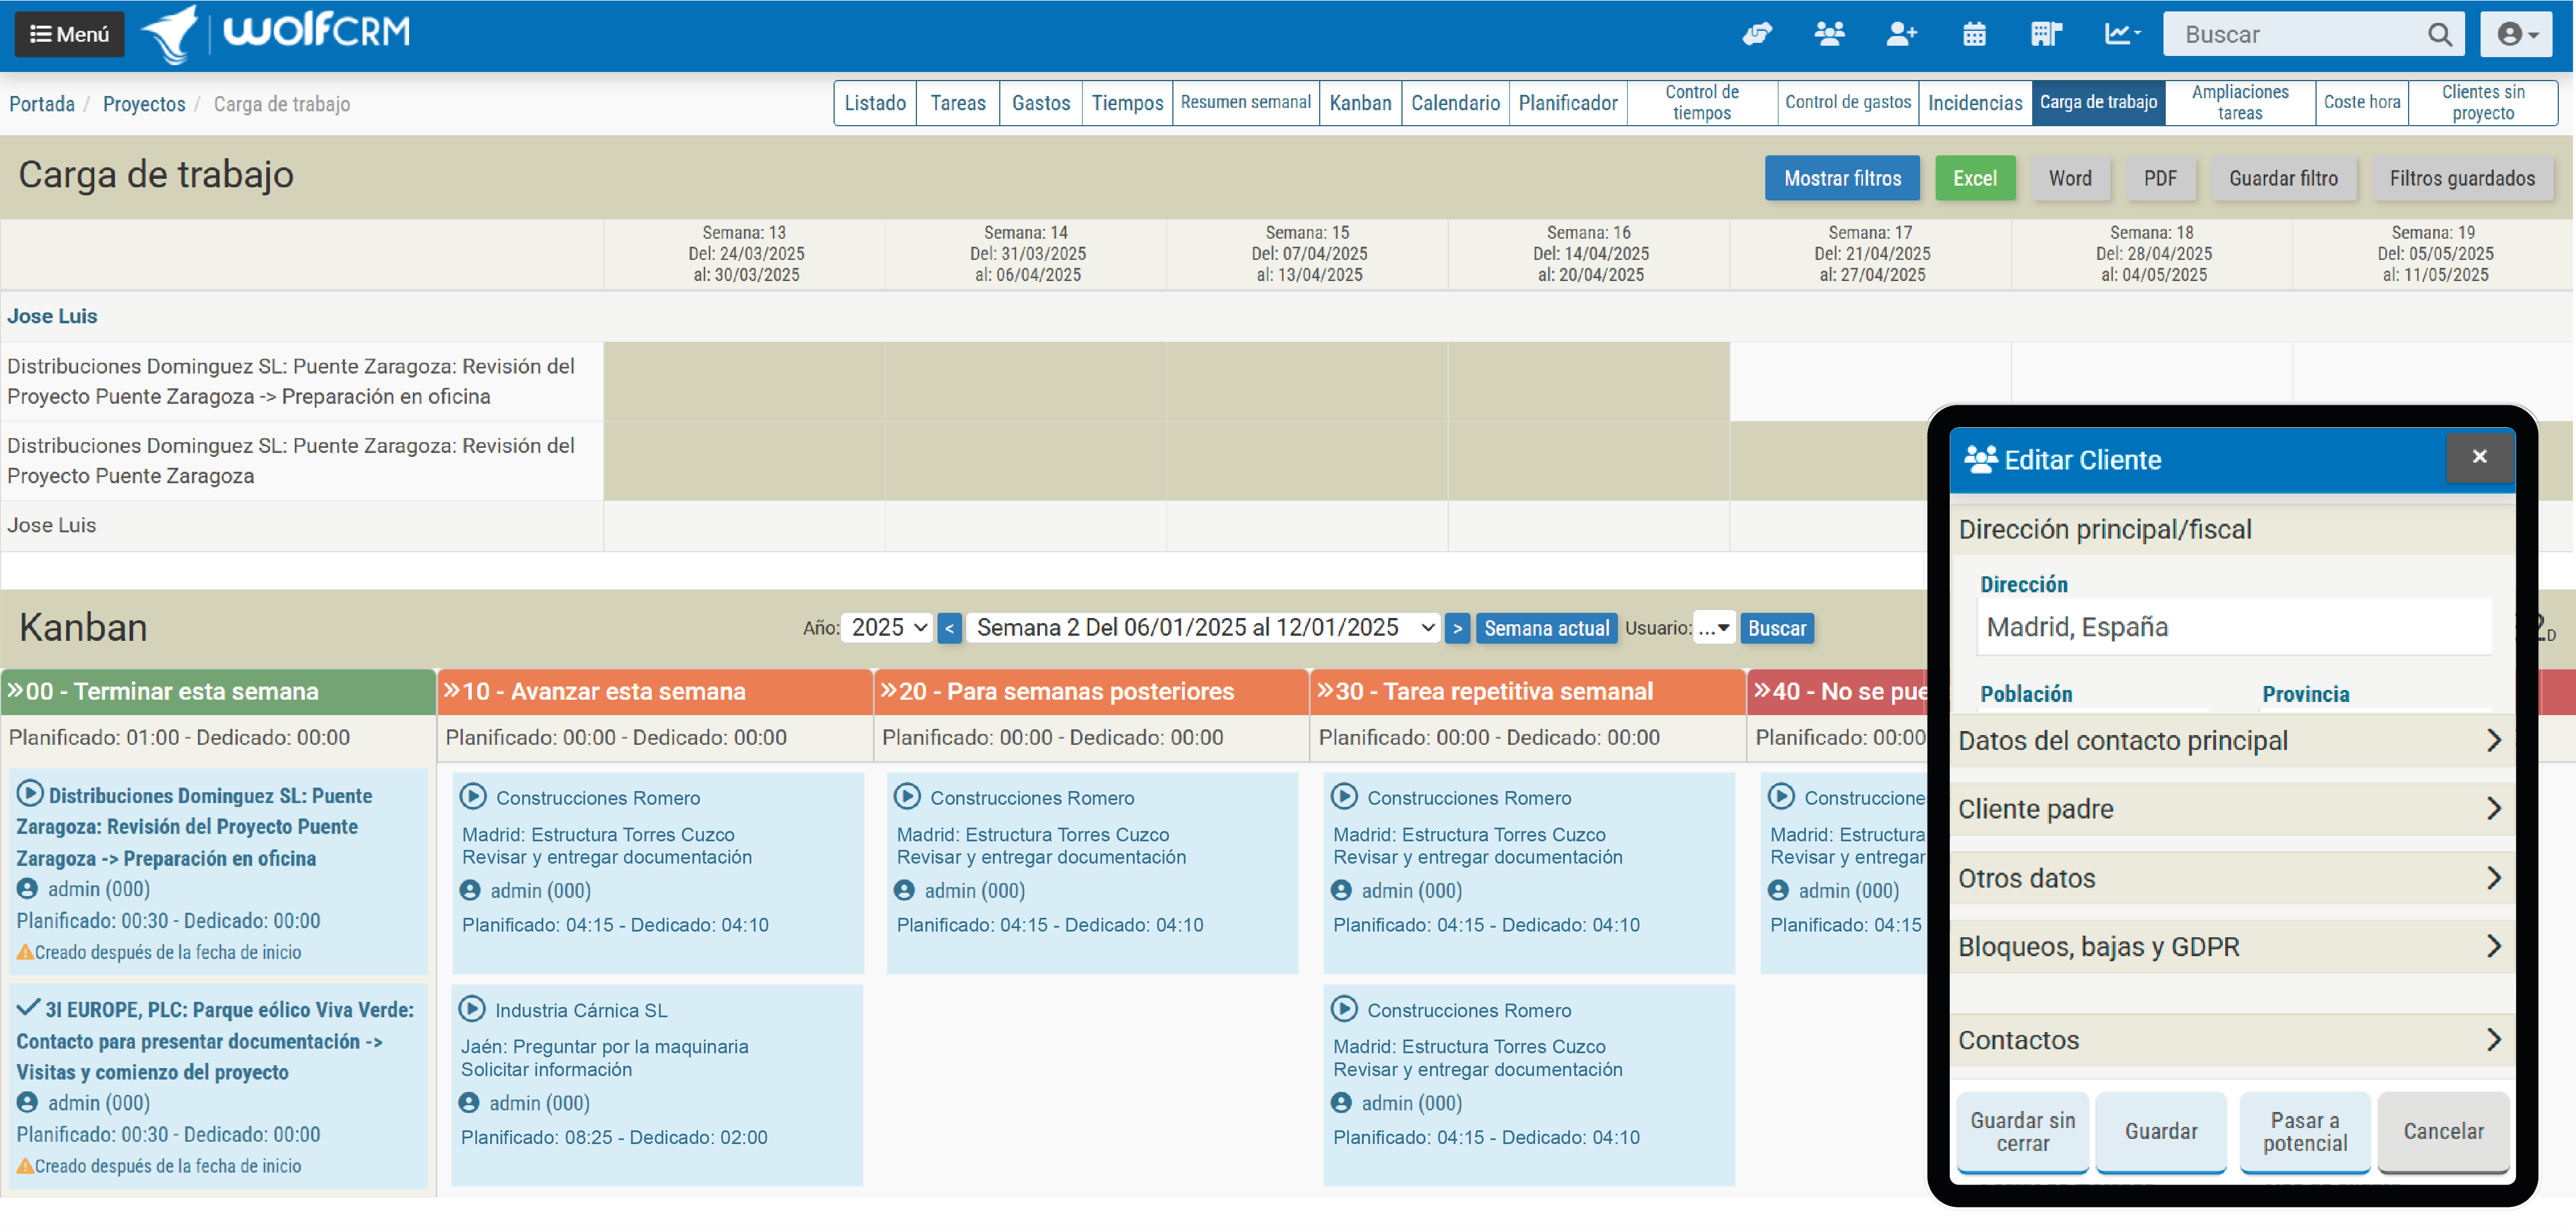Screen dimensions: 2576x1232
Task: Export to Word button
Action: [2070, 178]
